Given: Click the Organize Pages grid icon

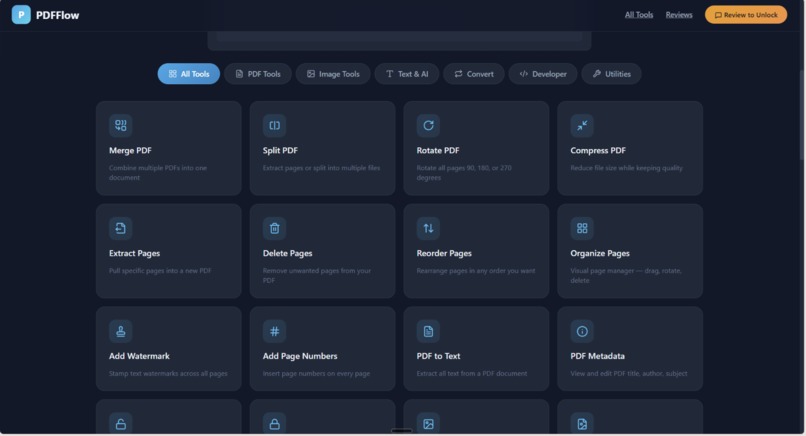Looking at the screenshot, I should point(582,228).
